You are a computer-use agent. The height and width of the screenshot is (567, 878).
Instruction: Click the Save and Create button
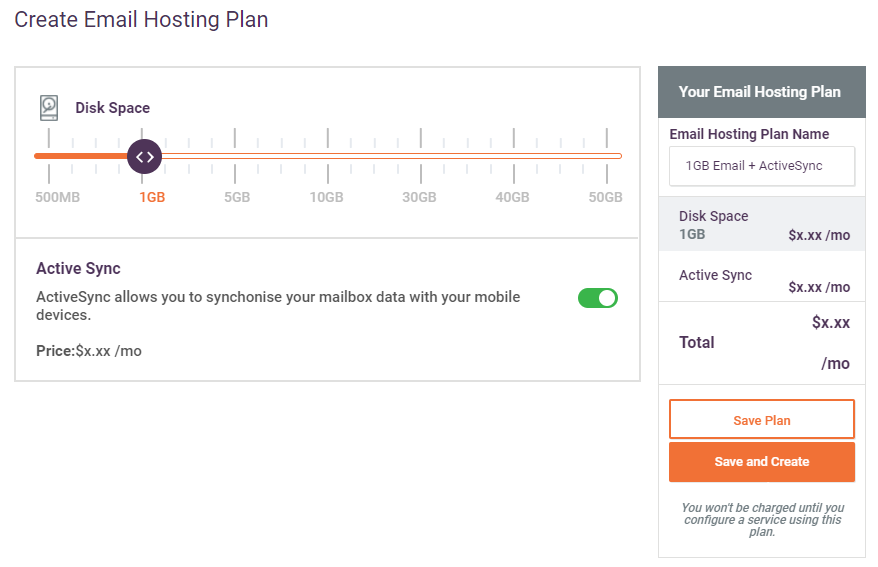(762, 462)
